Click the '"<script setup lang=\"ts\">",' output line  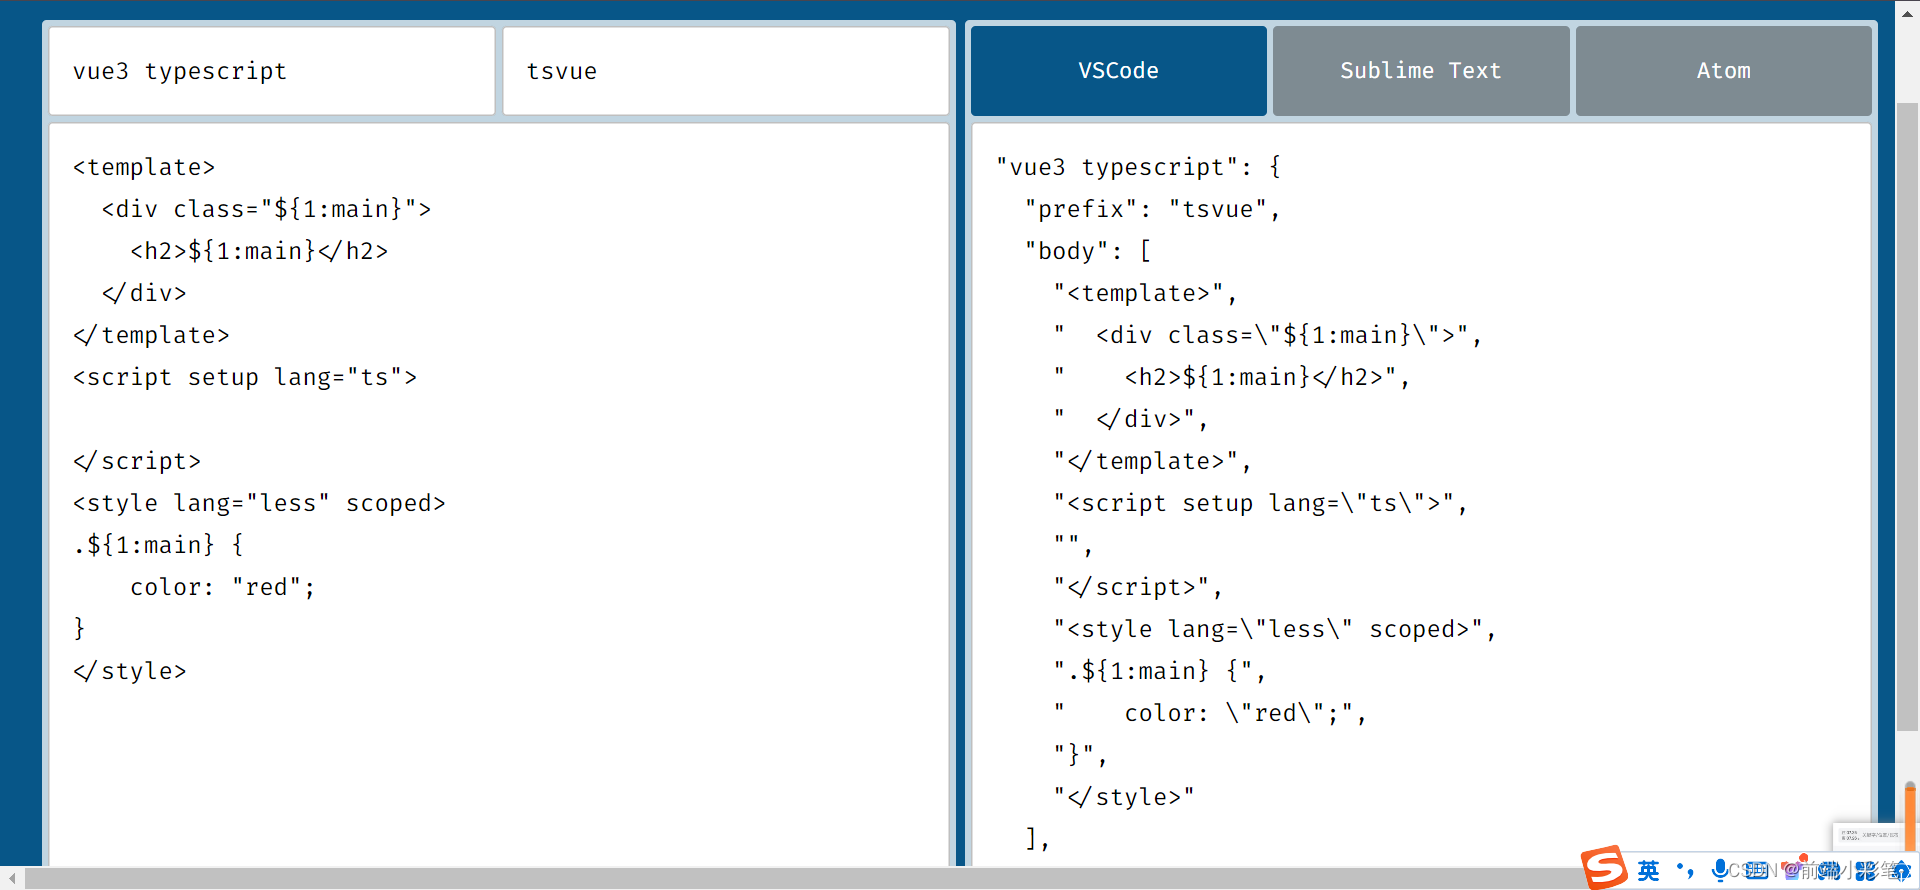tap(1260, 503)
